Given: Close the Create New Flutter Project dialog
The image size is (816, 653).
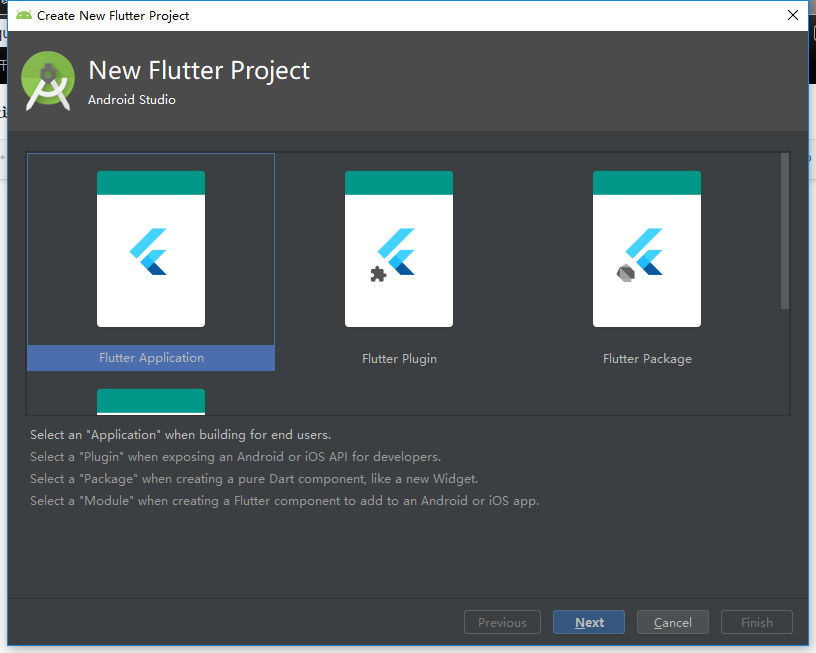Looking at the screenshot, I should pyautogui.click(x=793, y=15).
